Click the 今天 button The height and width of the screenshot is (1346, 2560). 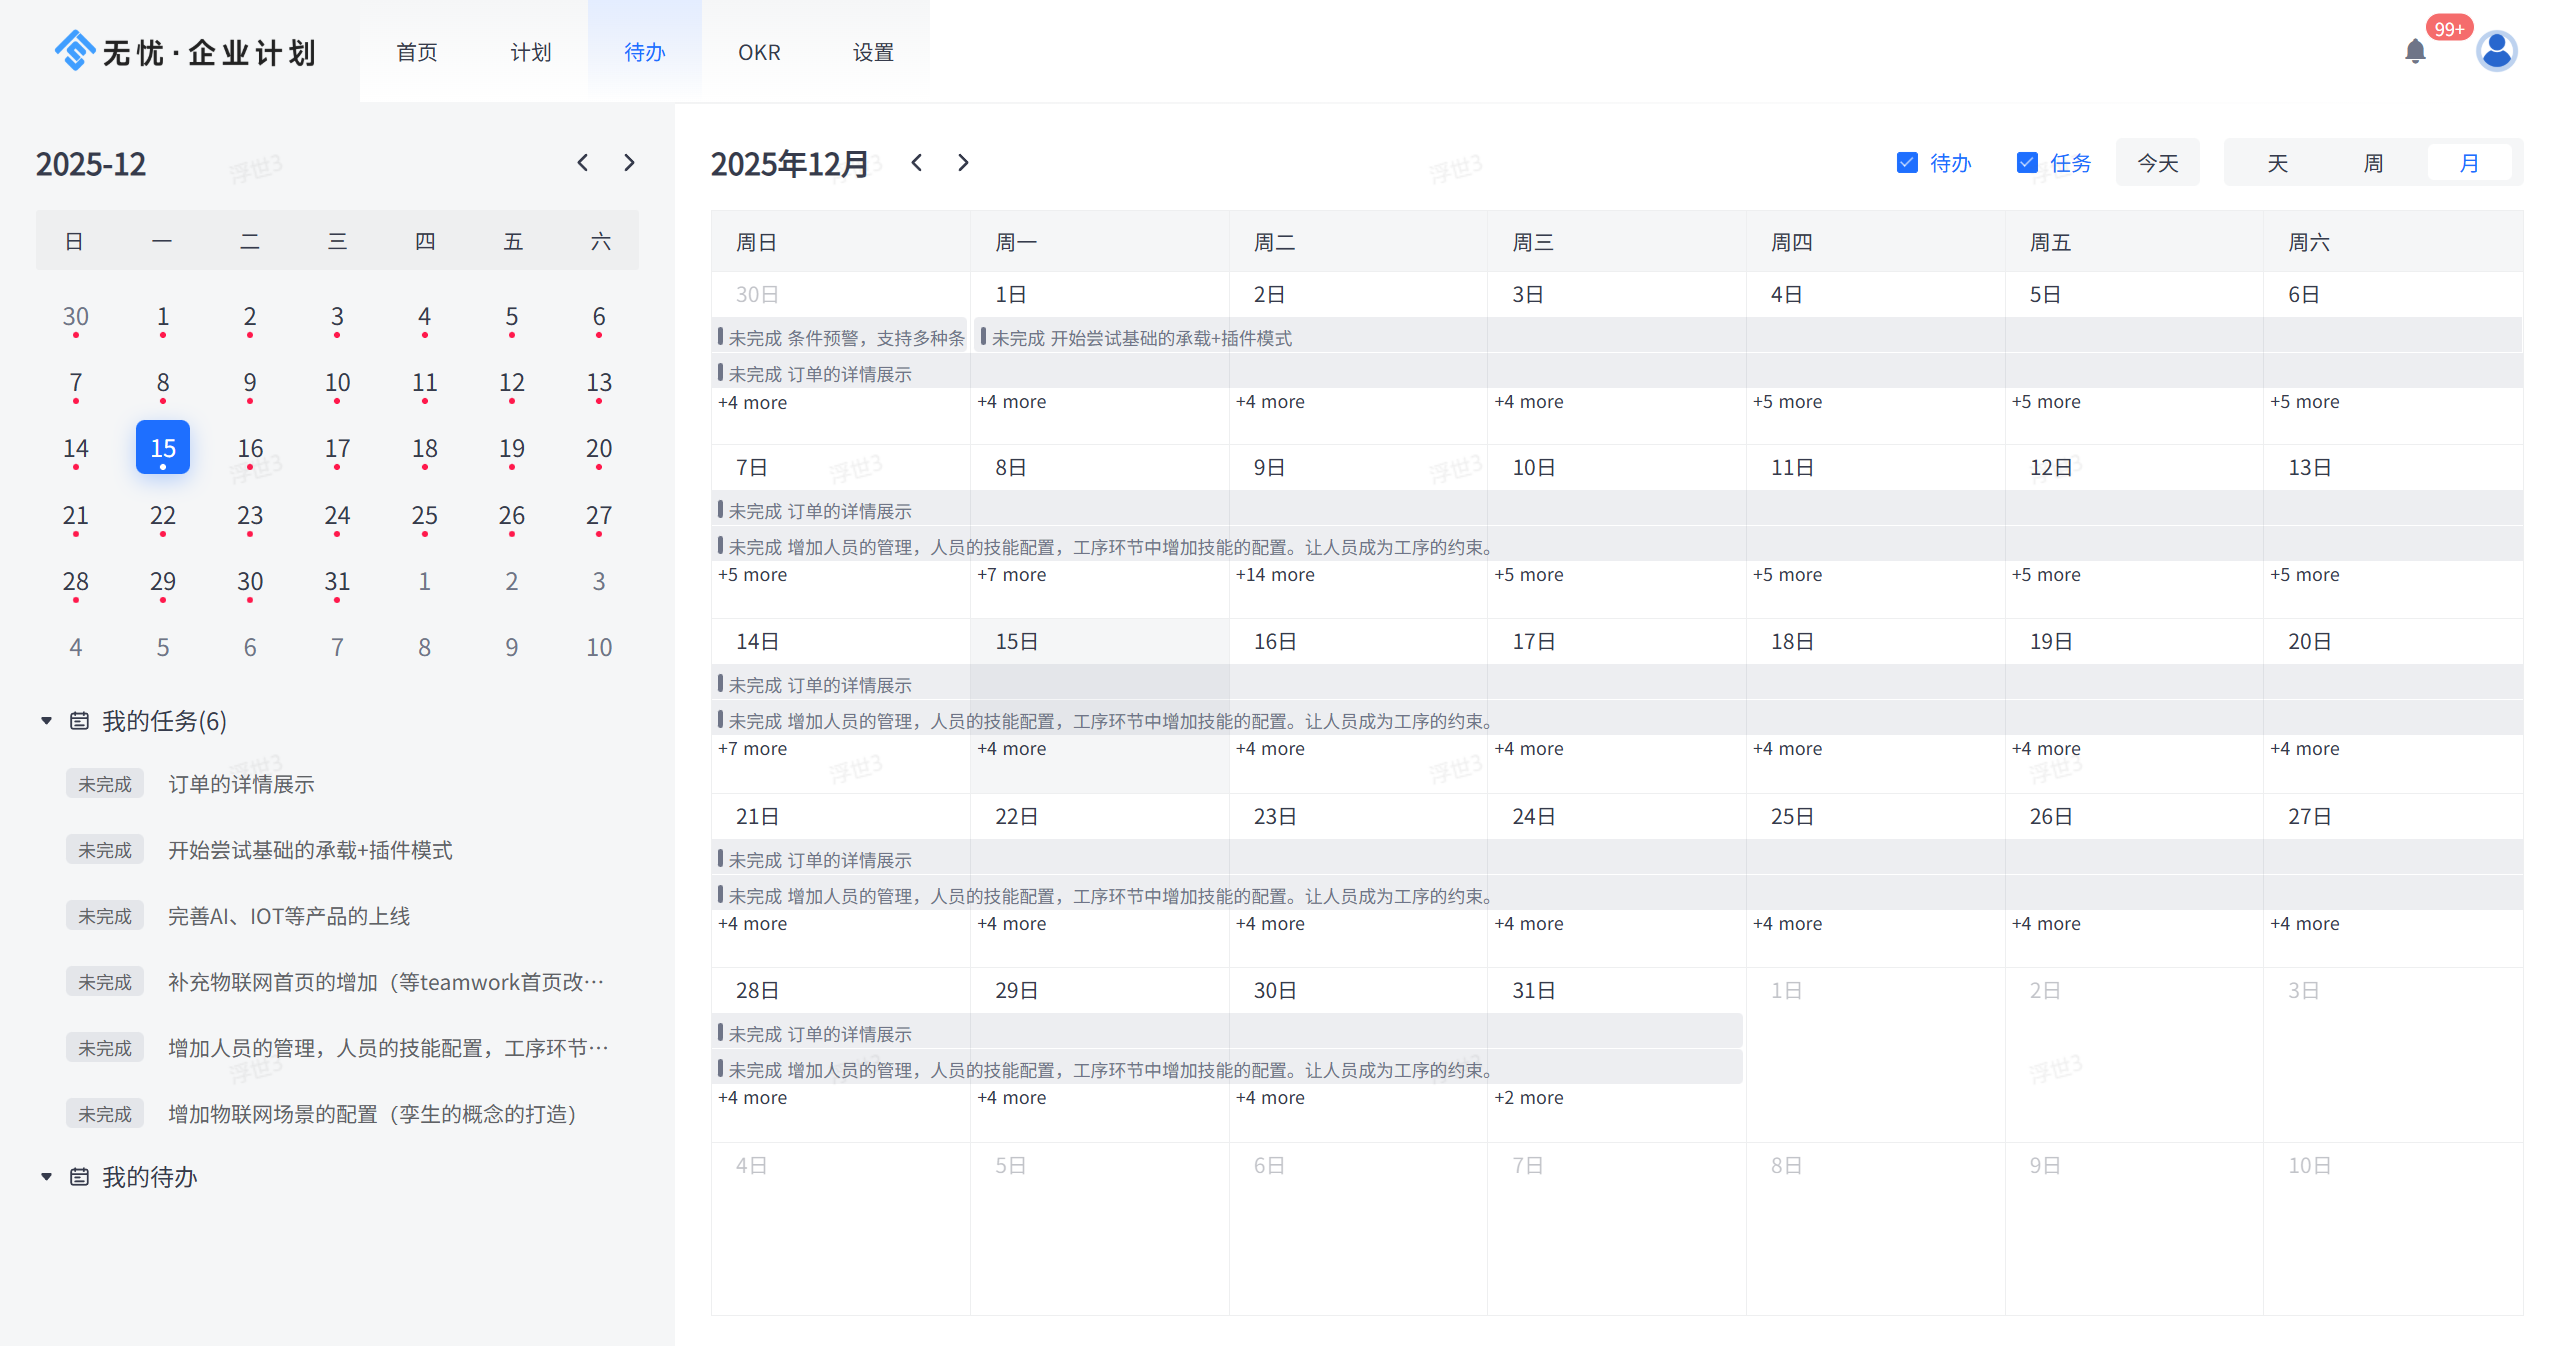(x=2157, y=163)
